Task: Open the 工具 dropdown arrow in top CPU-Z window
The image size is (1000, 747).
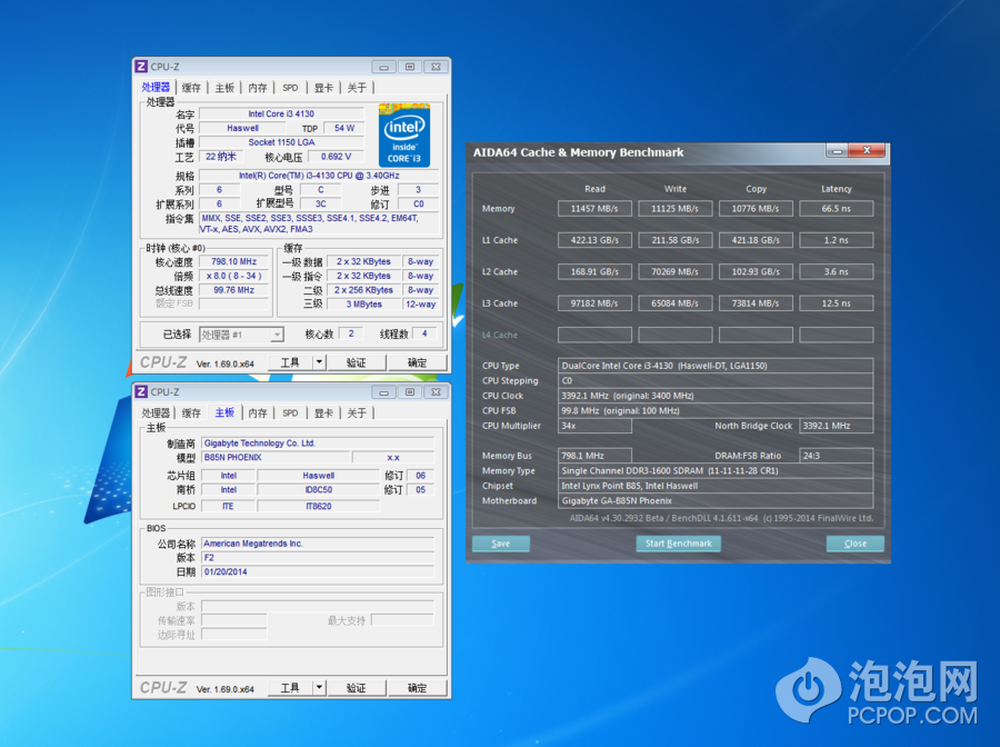Action: 320,362
